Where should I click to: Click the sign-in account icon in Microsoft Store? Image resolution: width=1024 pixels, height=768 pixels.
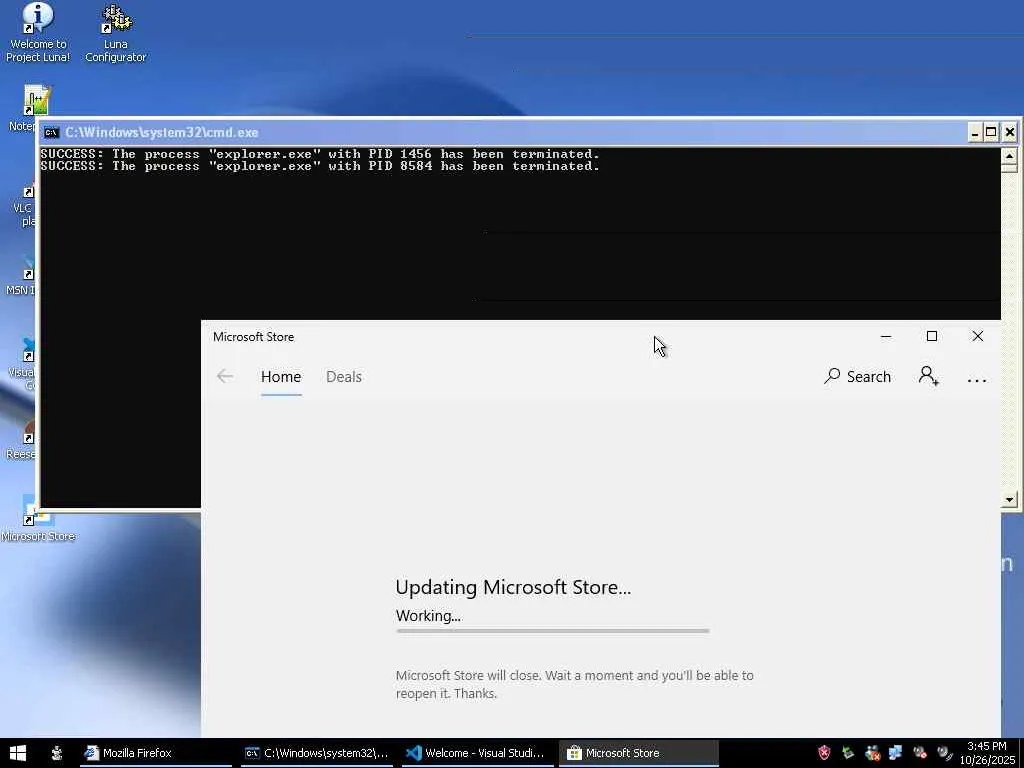click(x=928, y=376)
